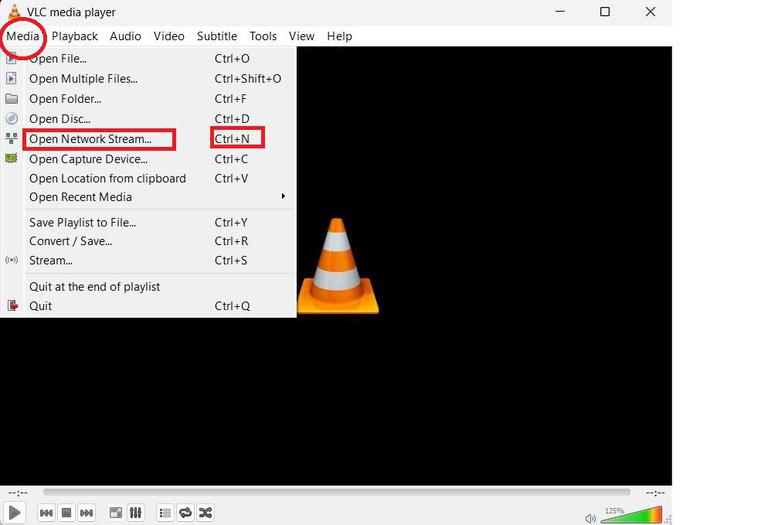Expand Open Recent Media submenu
The height and width of the screenshot is (525, 768).
click(148, 197)
